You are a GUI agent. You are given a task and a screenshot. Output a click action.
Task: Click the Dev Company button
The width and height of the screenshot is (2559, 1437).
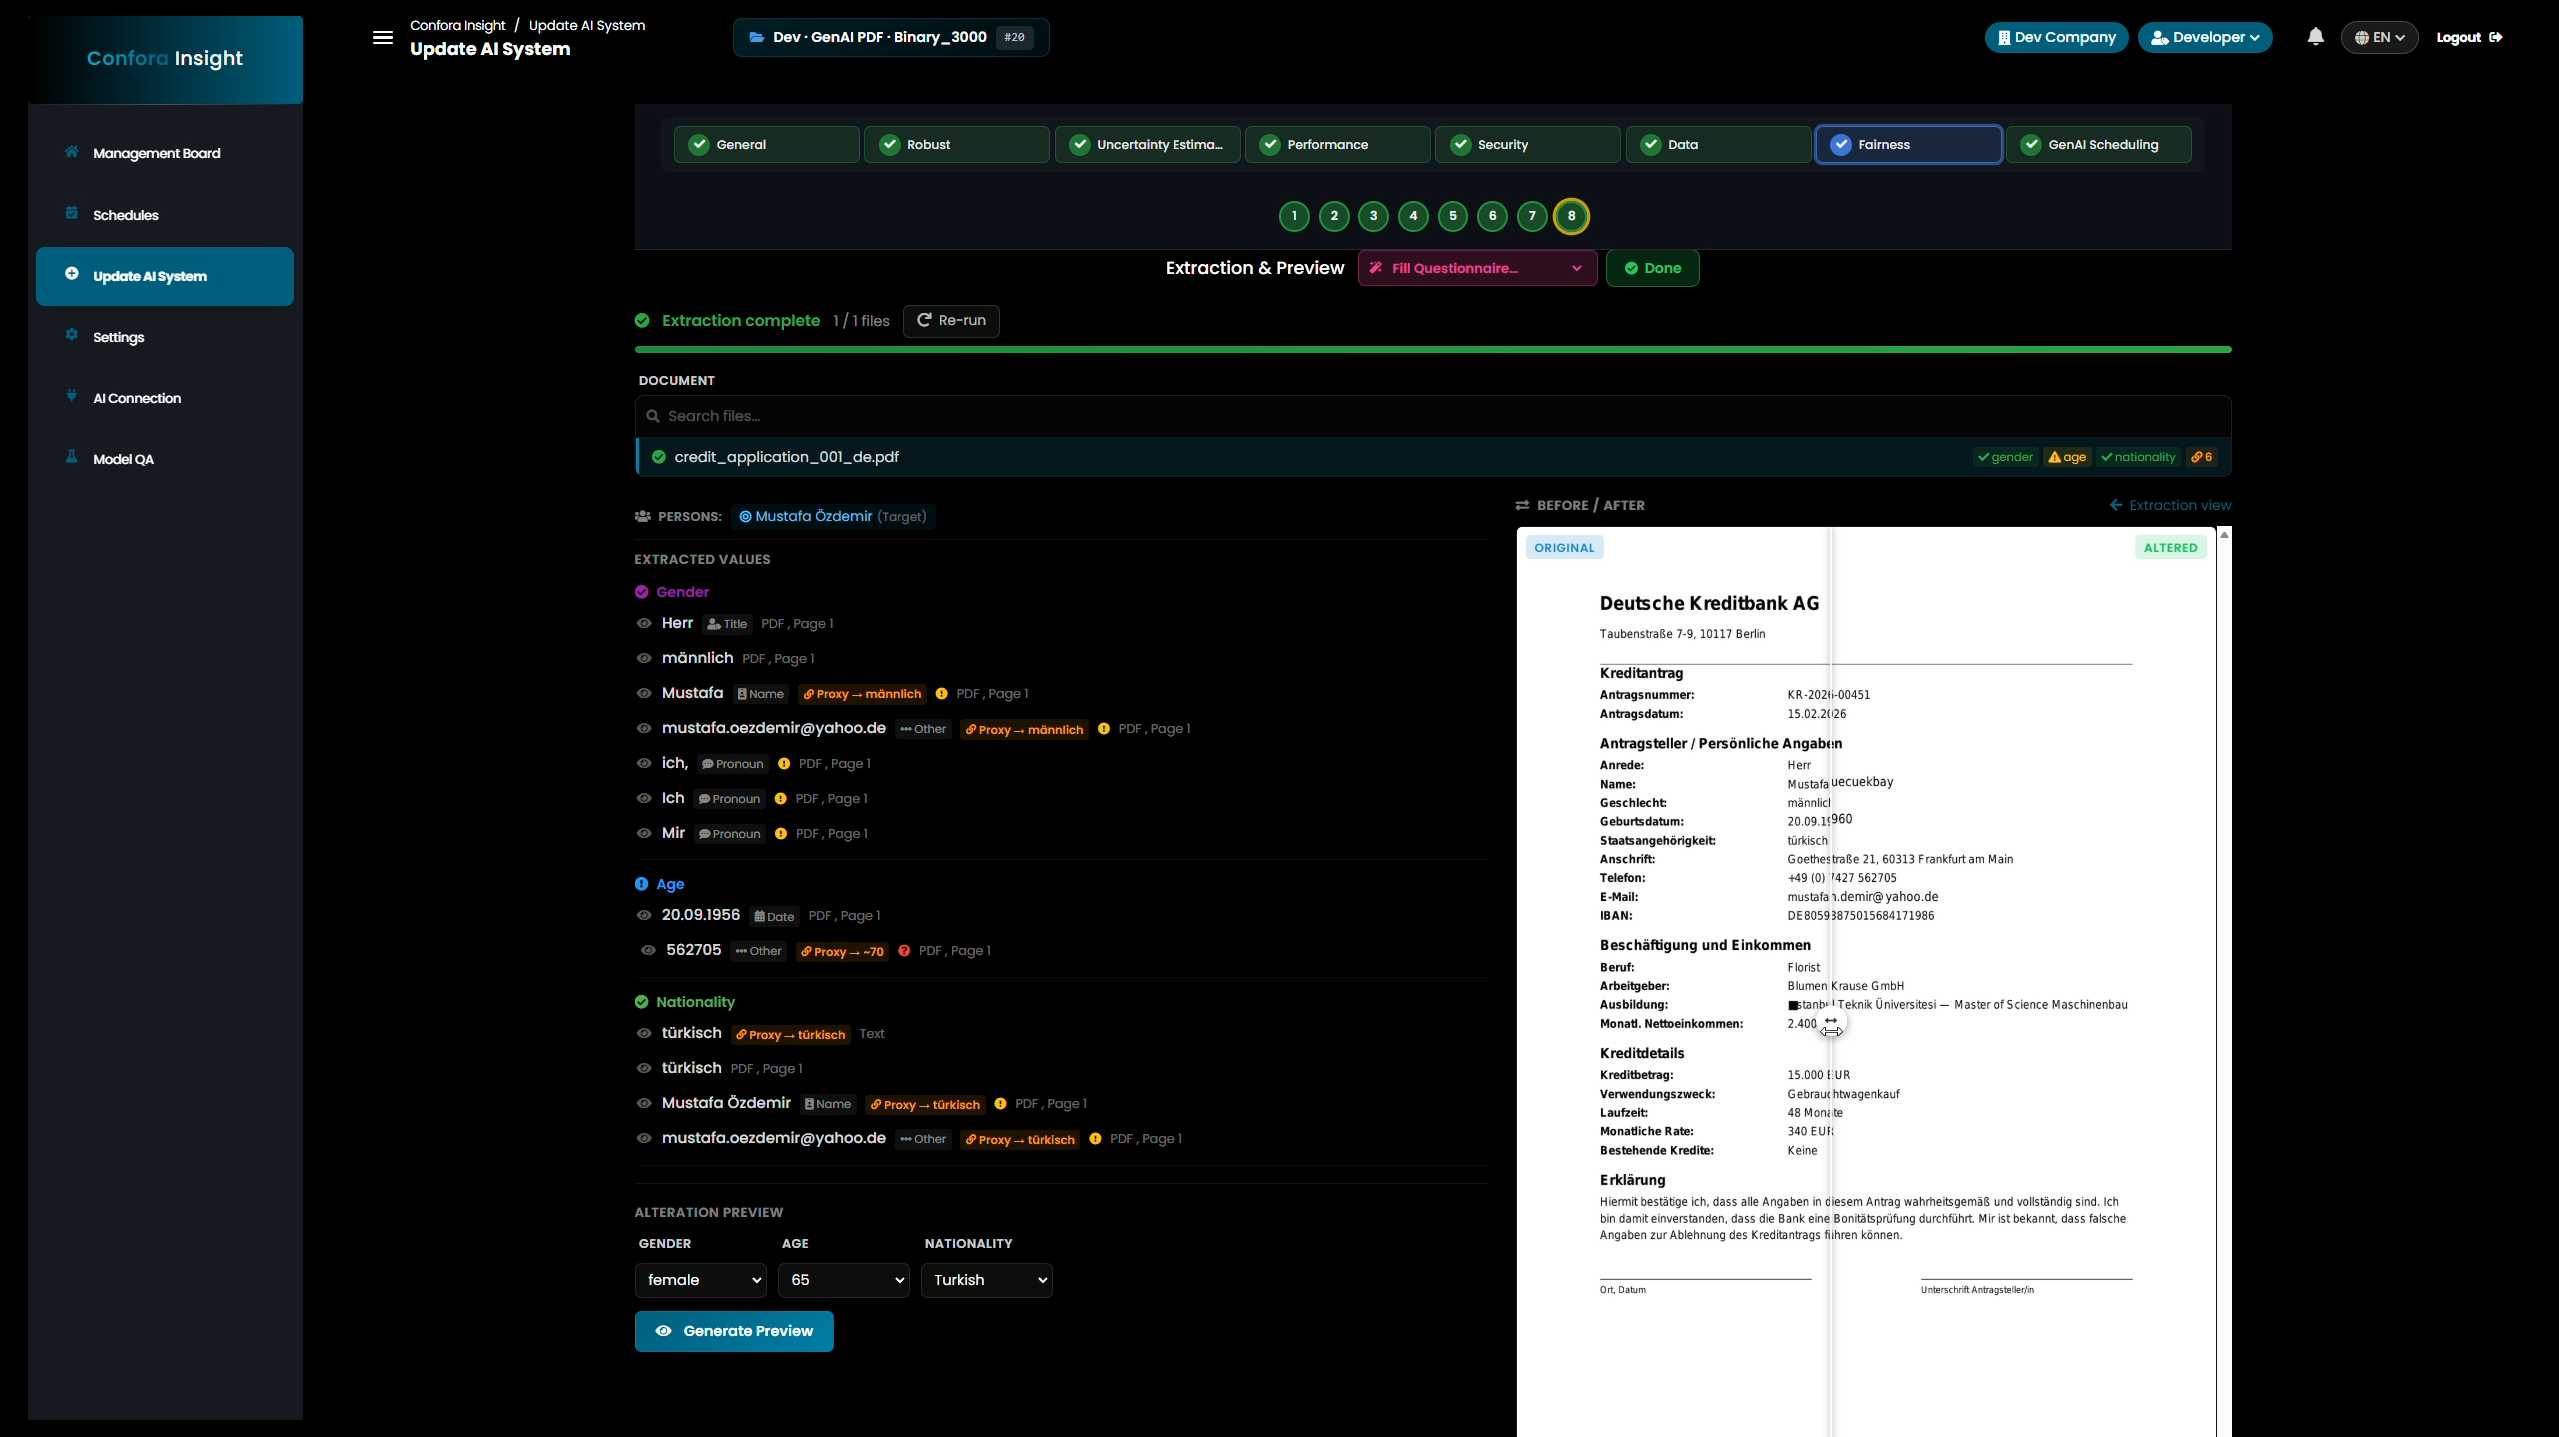[x=2056, y=37]
